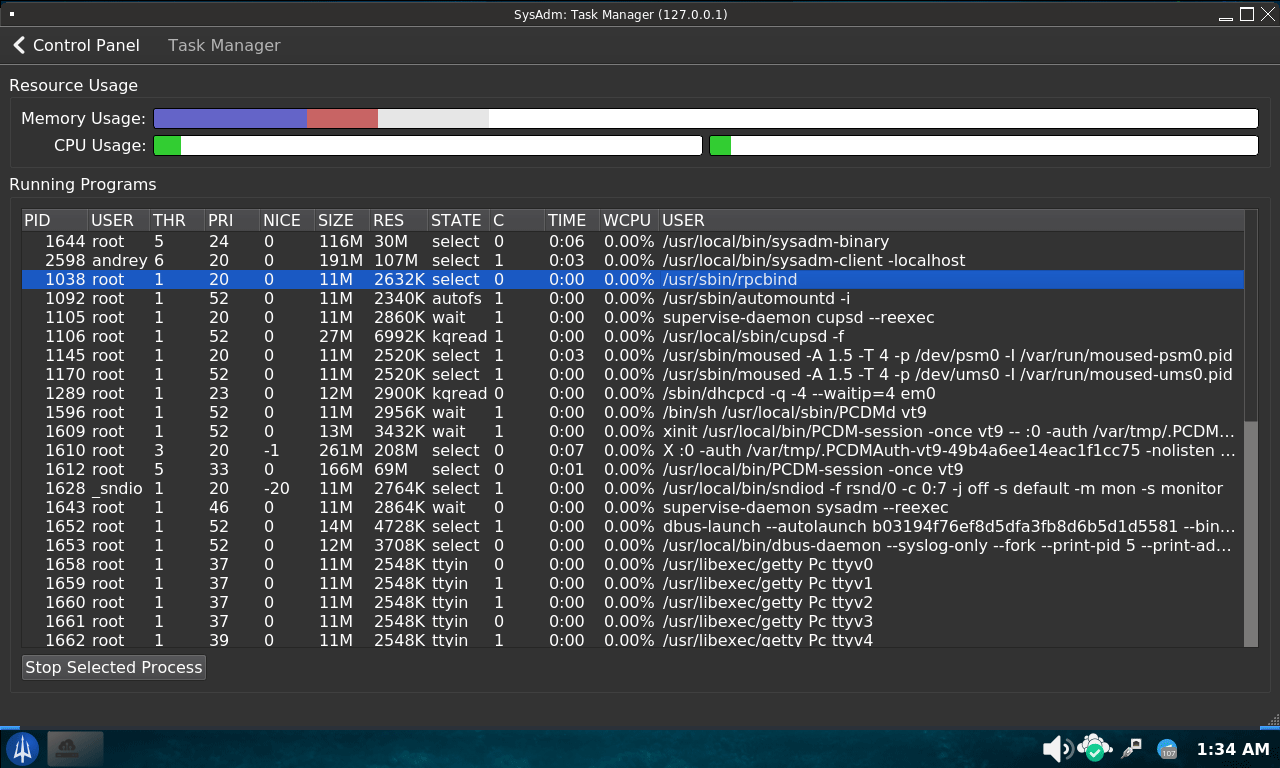This screenshot has width=1280, height=768.
Task: Click the Memory Usage progress bar
Action: click(x=705, y=118)
